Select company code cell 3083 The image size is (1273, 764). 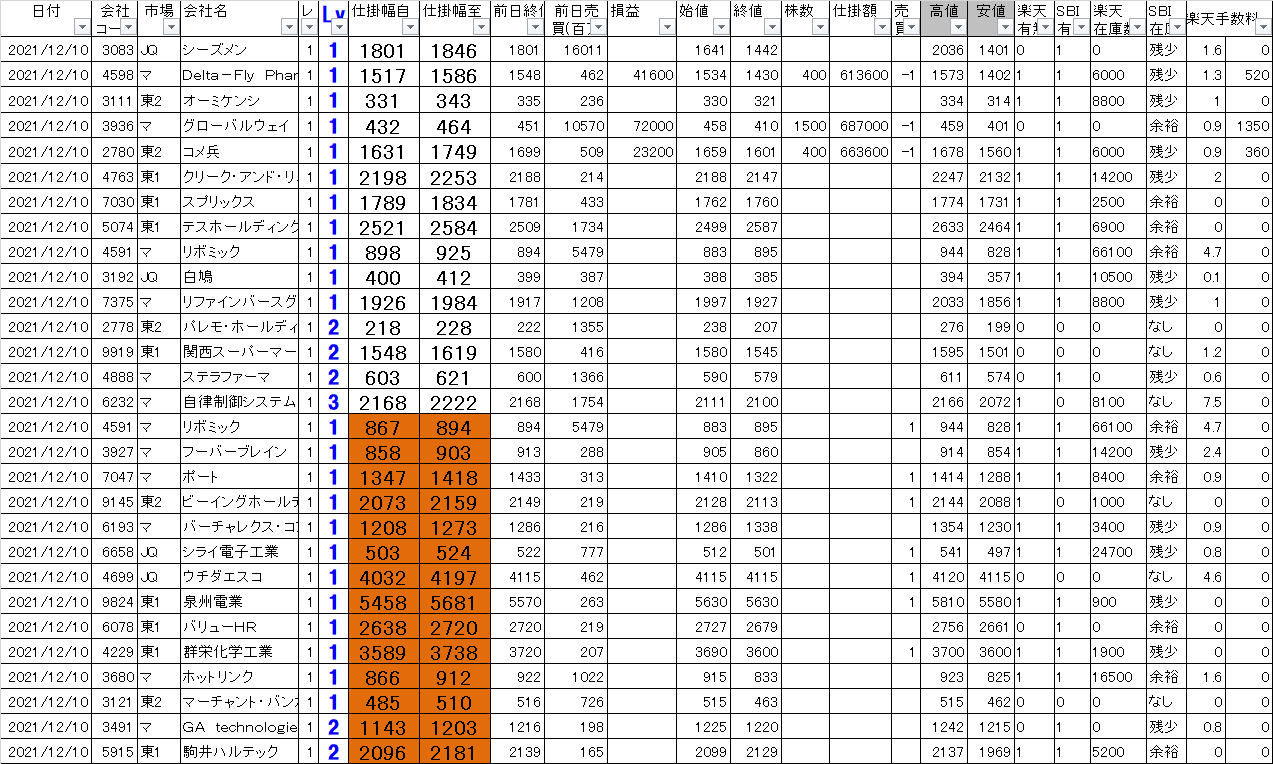114,50
